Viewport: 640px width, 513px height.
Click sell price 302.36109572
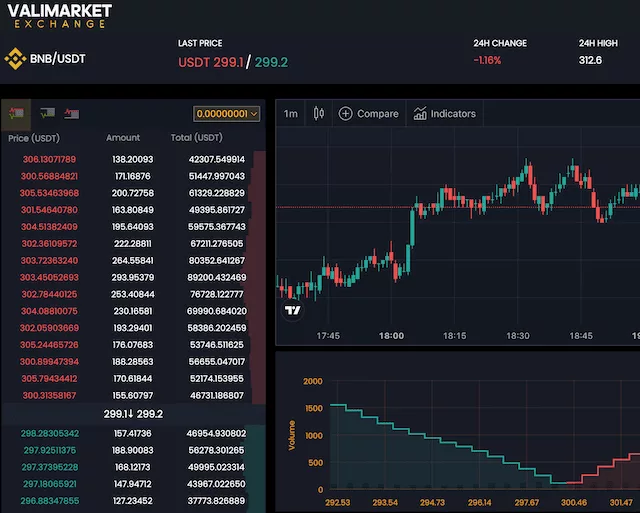49,244
